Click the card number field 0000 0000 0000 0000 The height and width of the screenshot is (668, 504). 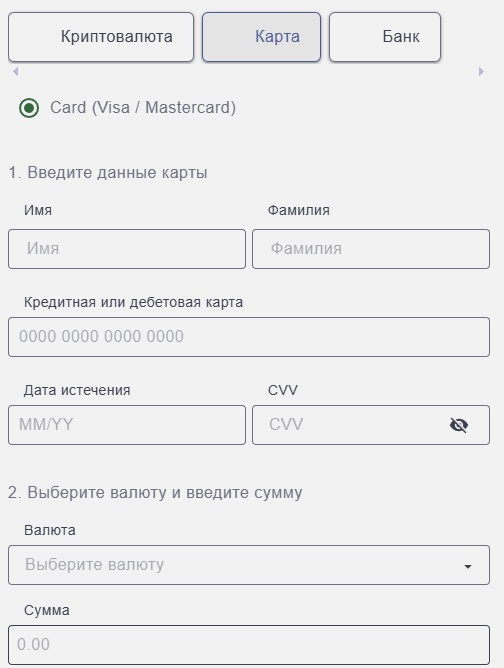click(x=249, y=337)
